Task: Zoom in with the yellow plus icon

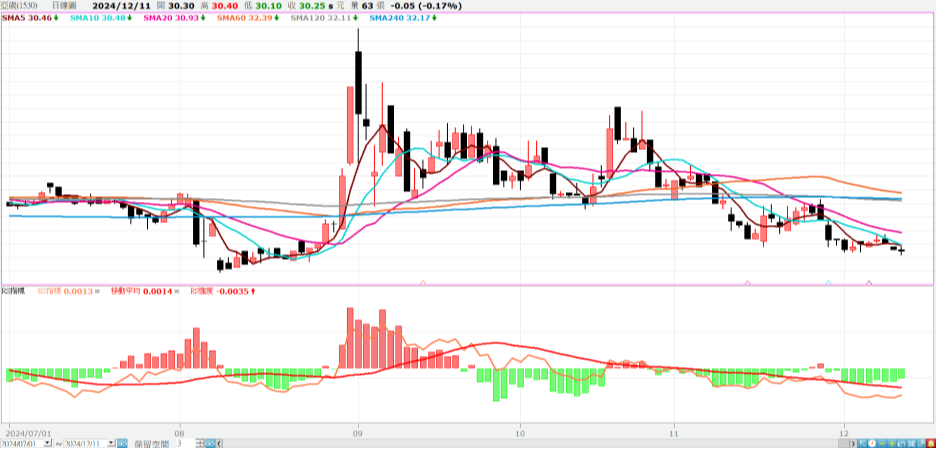Action: [892, 444]
